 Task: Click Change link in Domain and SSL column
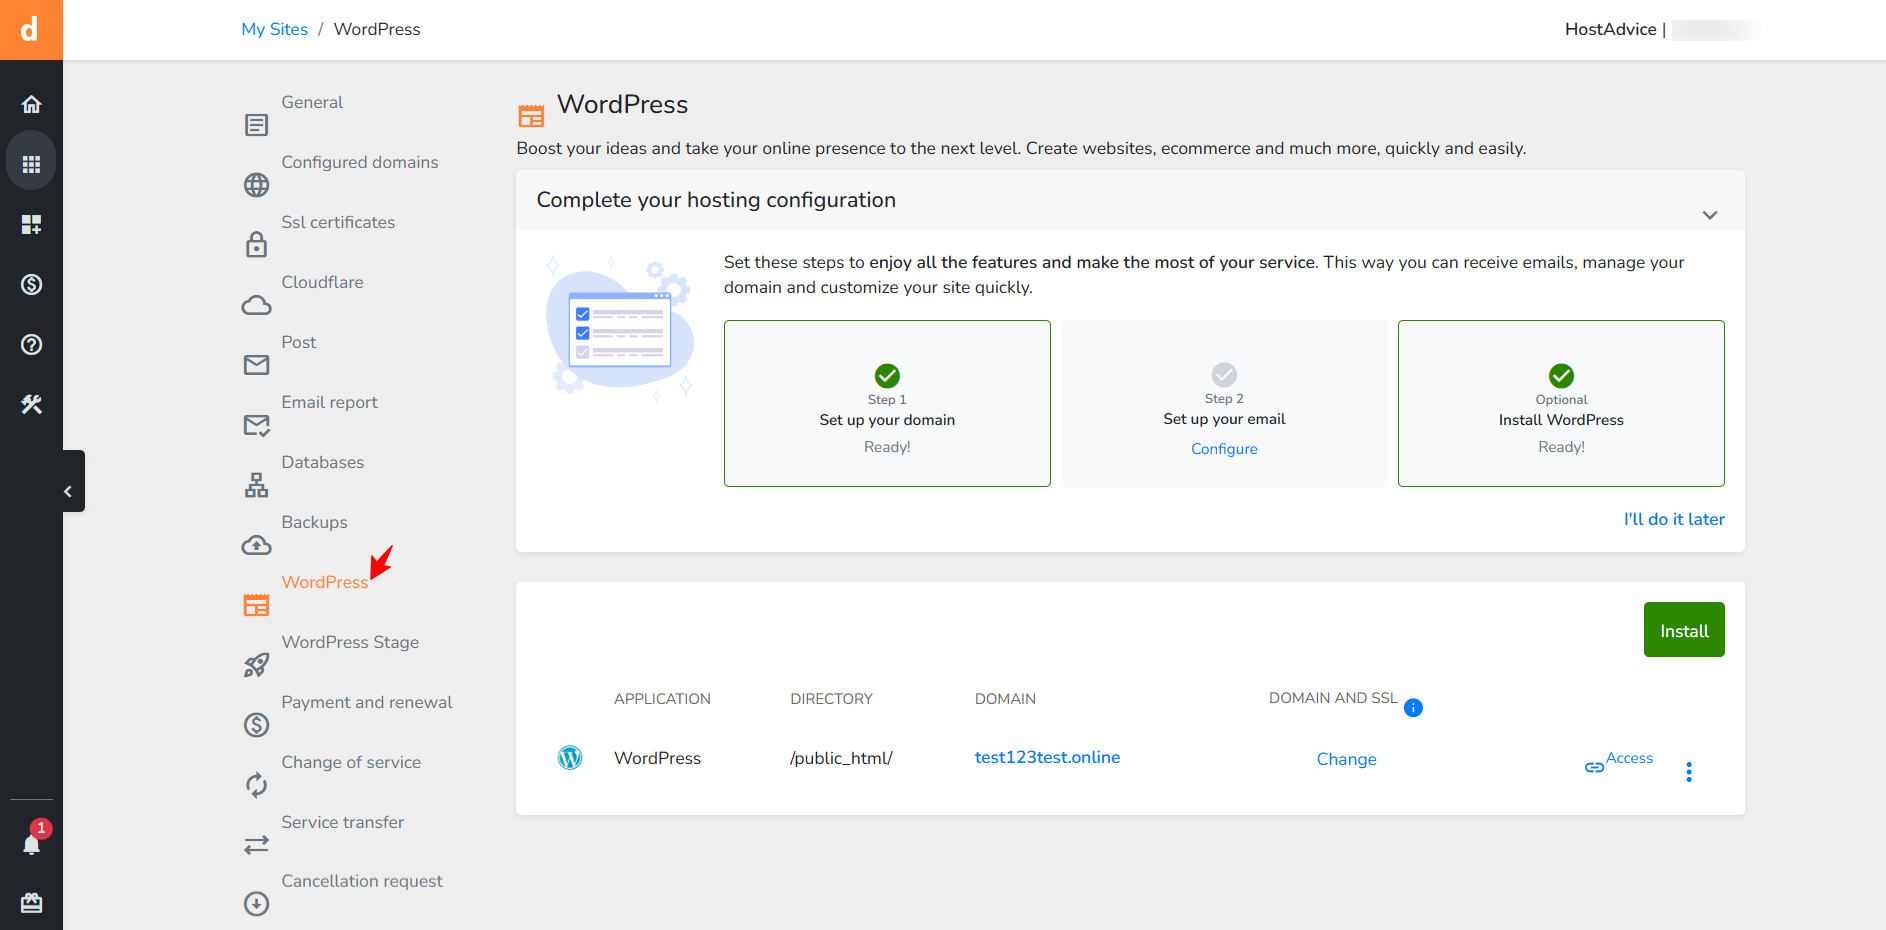click(1346, 759)
